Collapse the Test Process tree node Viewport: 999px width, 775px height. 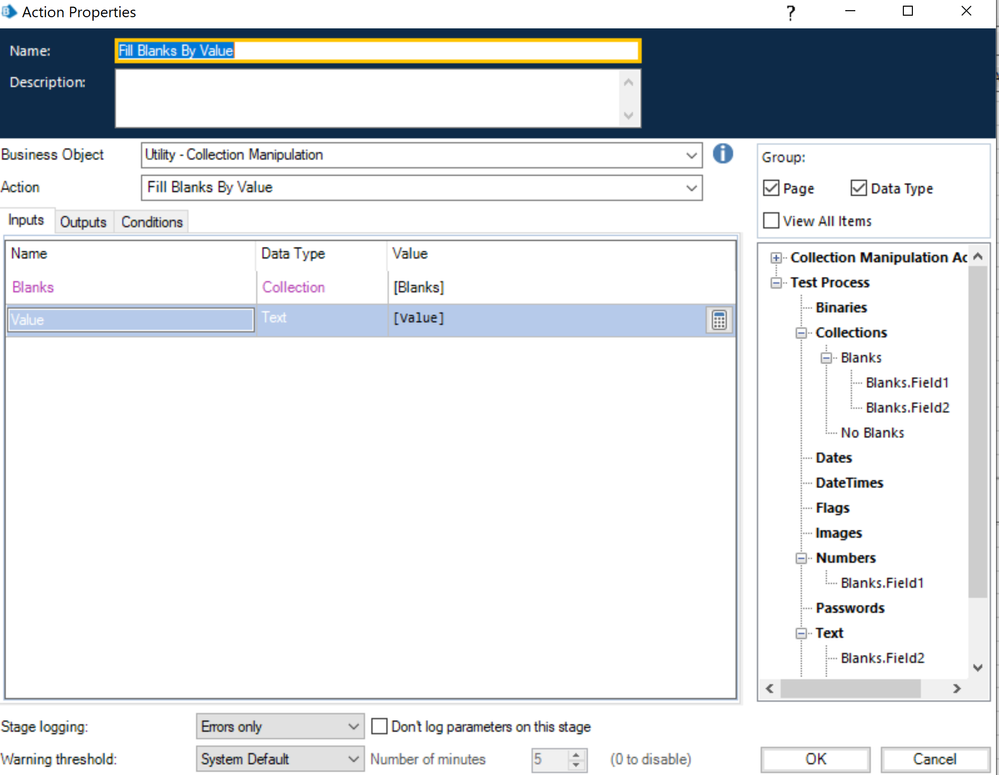(776, 283)
